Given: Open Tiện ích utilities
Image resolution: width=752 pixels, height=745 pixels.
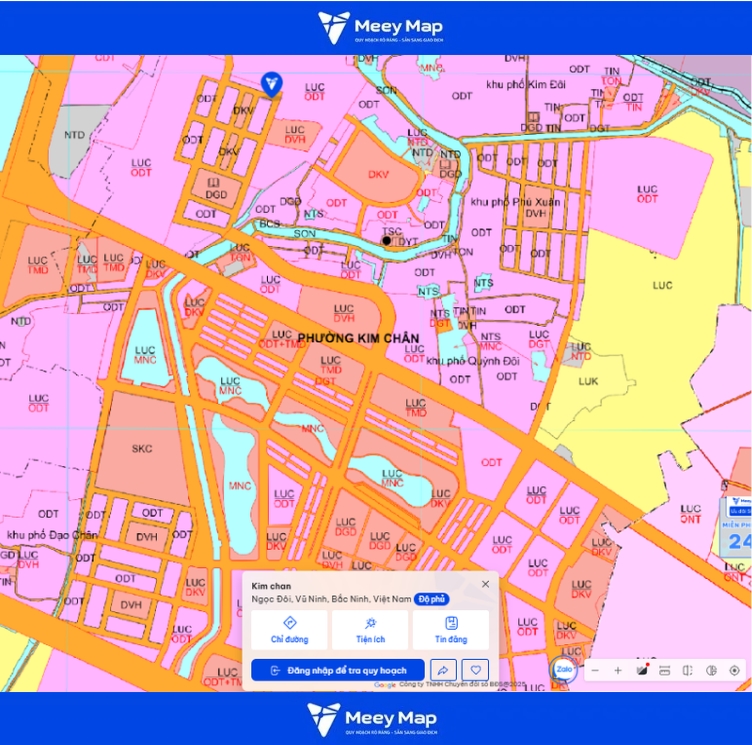Looking at the screenshot, I should [370, 630].
